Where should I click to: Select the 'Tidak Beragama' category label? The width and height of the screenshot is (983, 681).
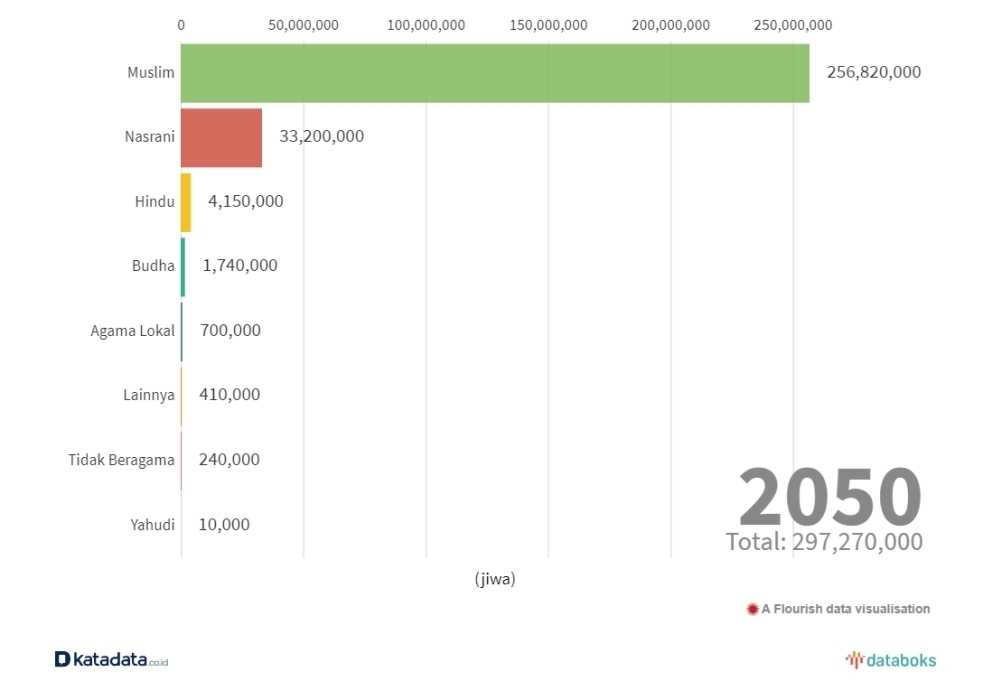click(121, 460)
